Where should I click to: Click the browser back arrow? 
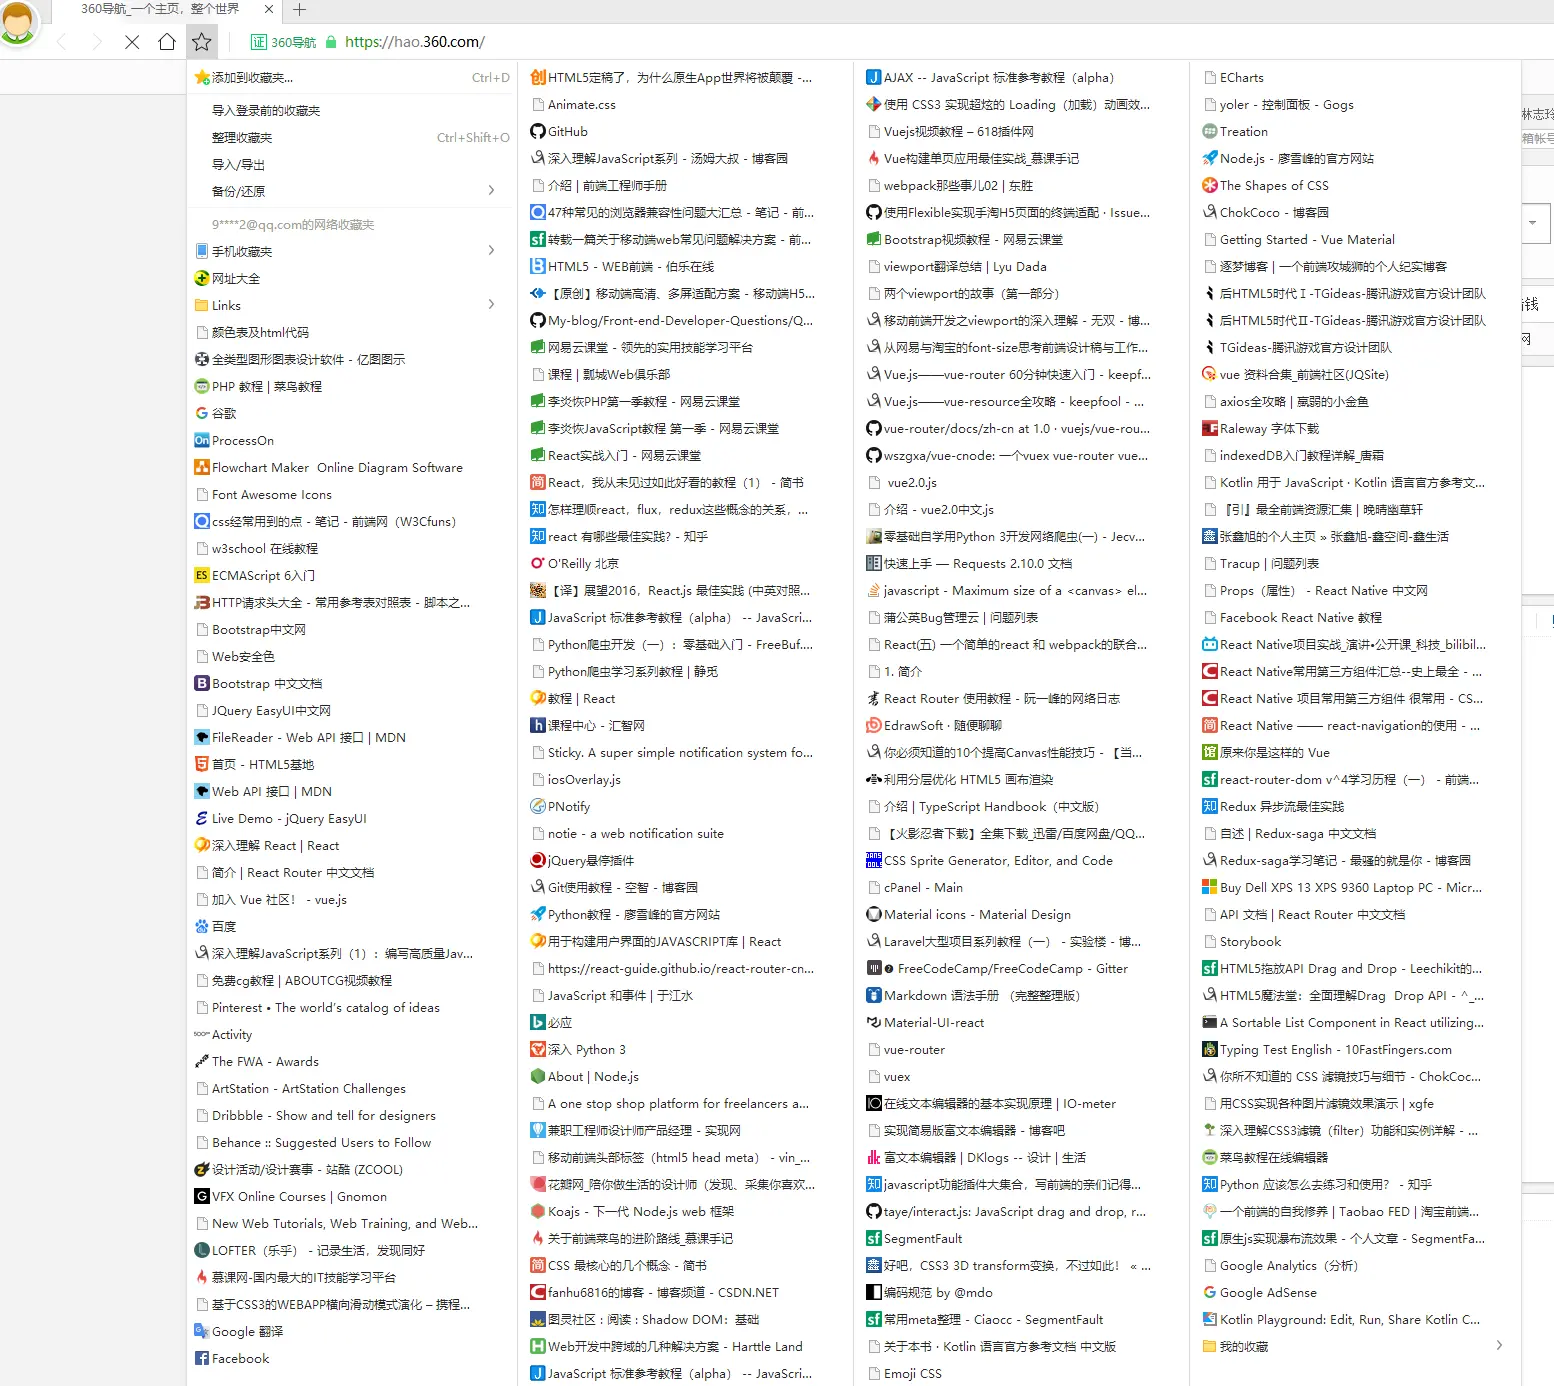[62, 42]
